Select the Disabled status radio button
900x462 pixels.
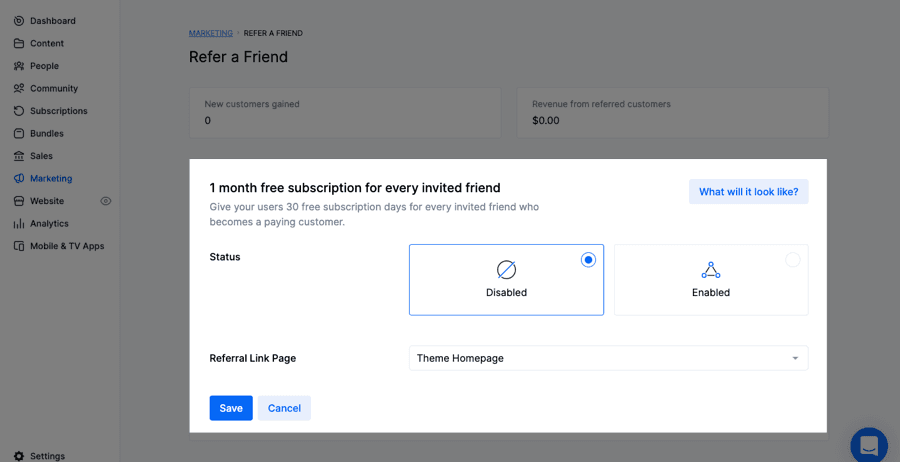588,260
